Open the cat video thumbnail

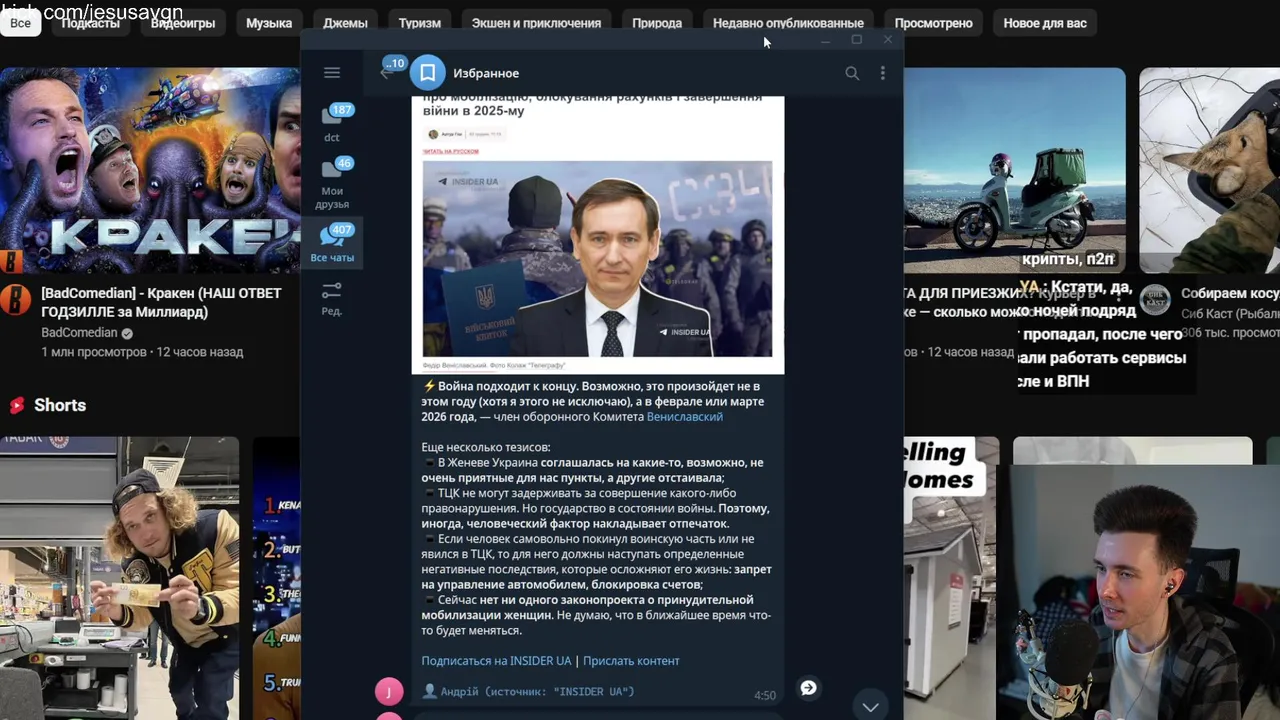(1209, 170)
